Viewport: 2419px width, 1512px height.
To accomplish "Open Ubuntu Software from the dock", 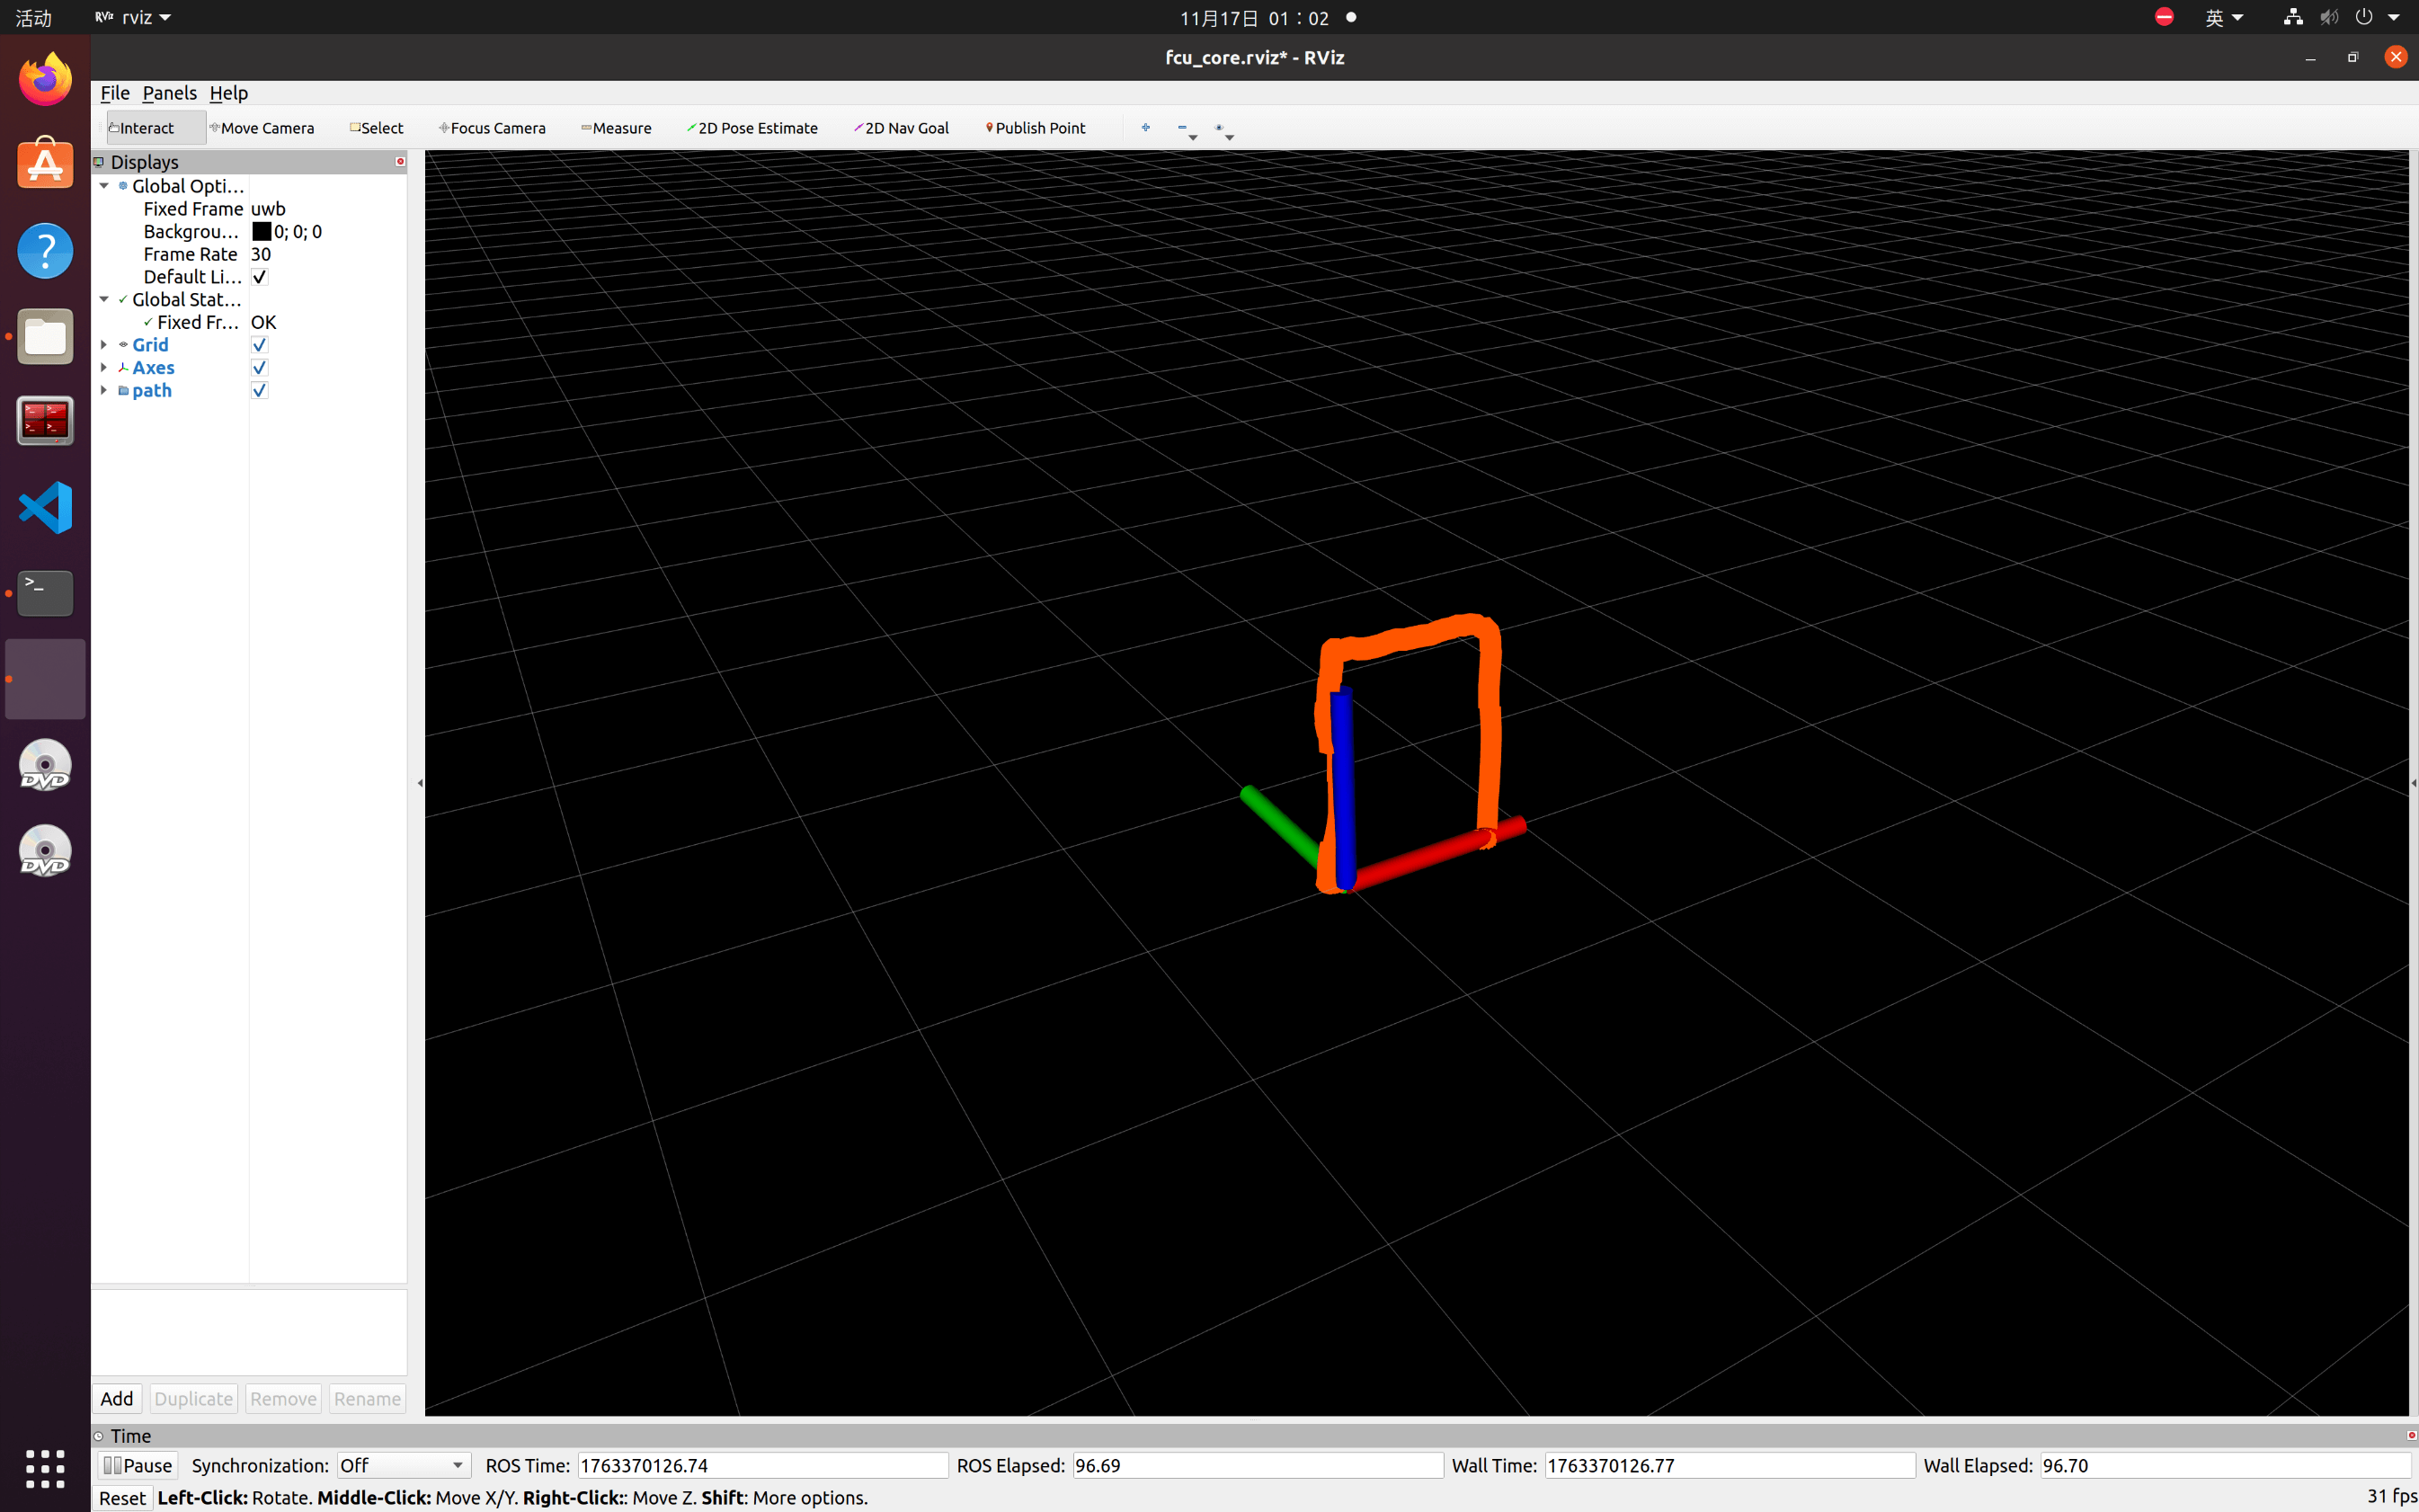I will (45, 164).
